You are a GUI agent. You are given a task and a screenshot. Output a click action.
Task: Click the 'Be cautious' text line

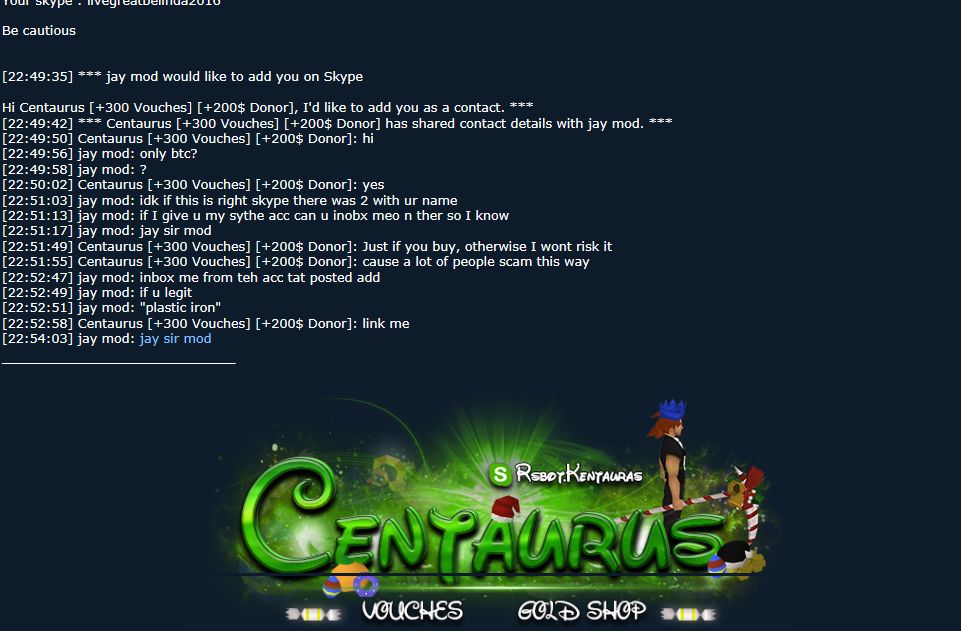pos(39,31)
